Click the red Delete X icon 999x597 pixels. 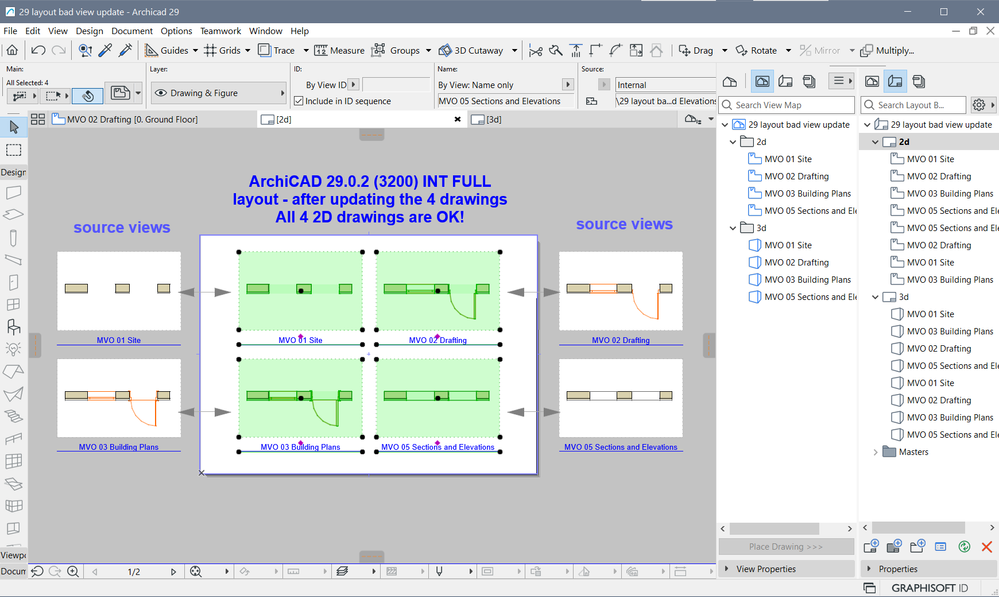[x=987, y=547]
